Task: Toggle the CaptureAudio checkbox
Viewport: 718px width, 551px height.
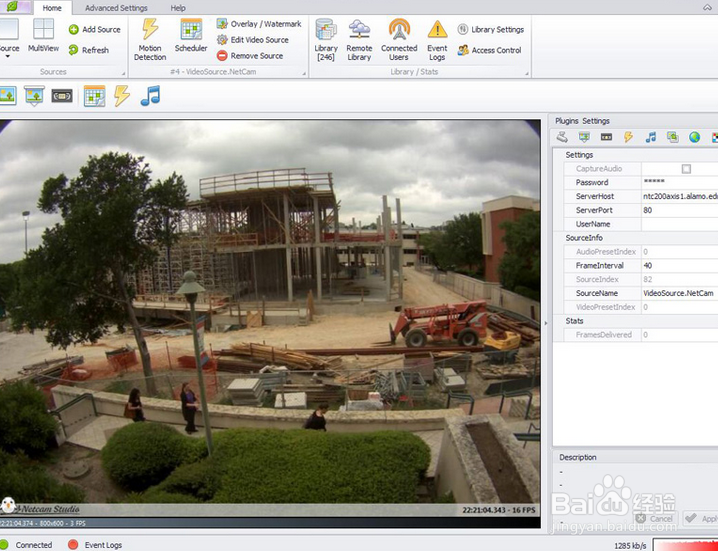Action: tap(686, 169)
